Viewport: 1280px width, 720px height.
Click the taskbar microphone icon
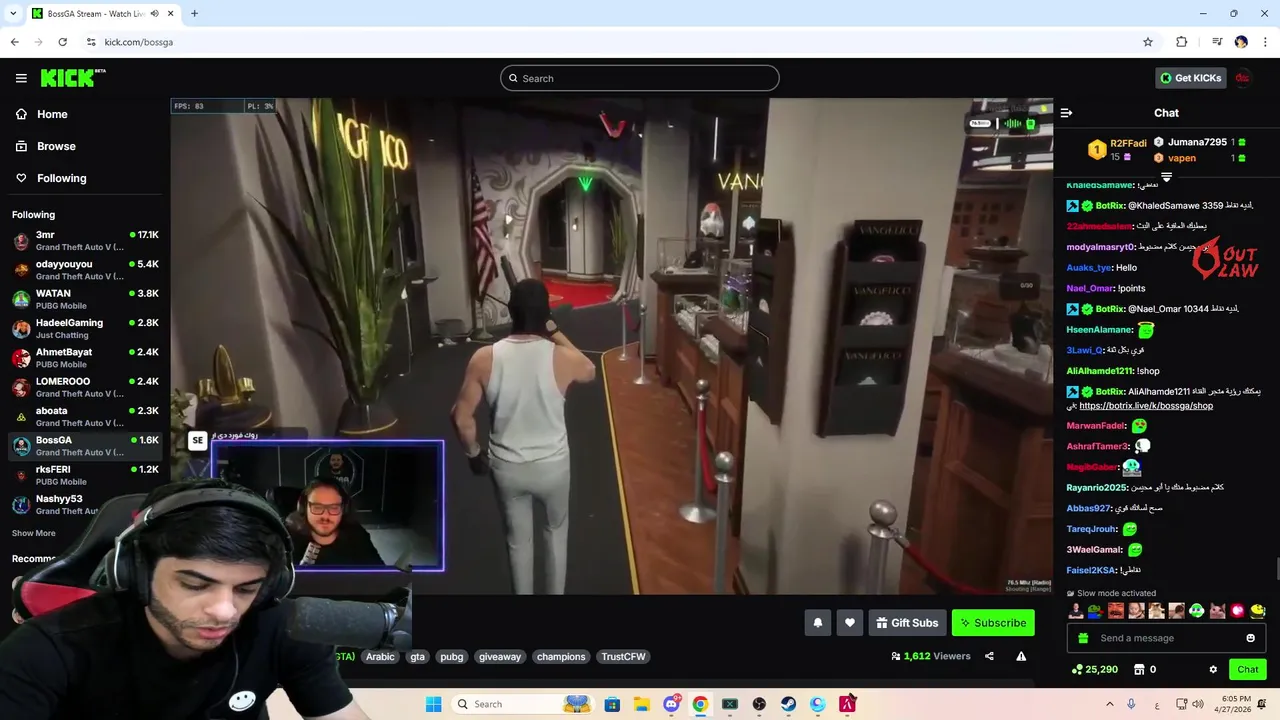pos(1131,704)
